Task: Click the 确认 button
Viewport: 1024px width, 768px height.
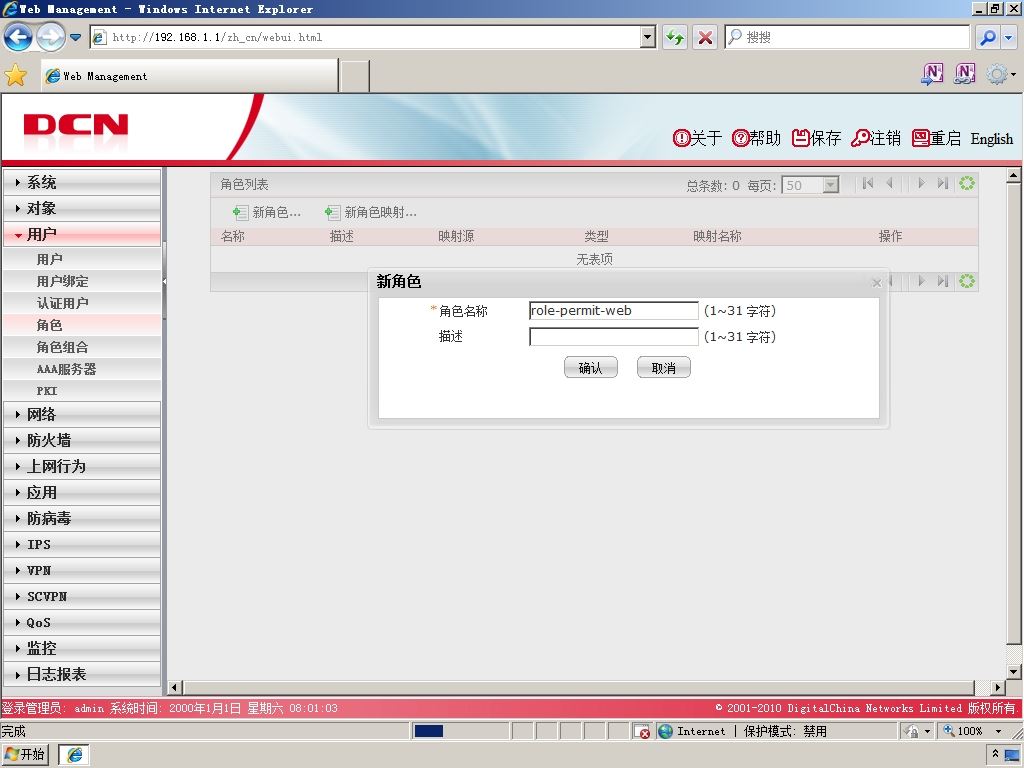Action: tap(590, 368)
